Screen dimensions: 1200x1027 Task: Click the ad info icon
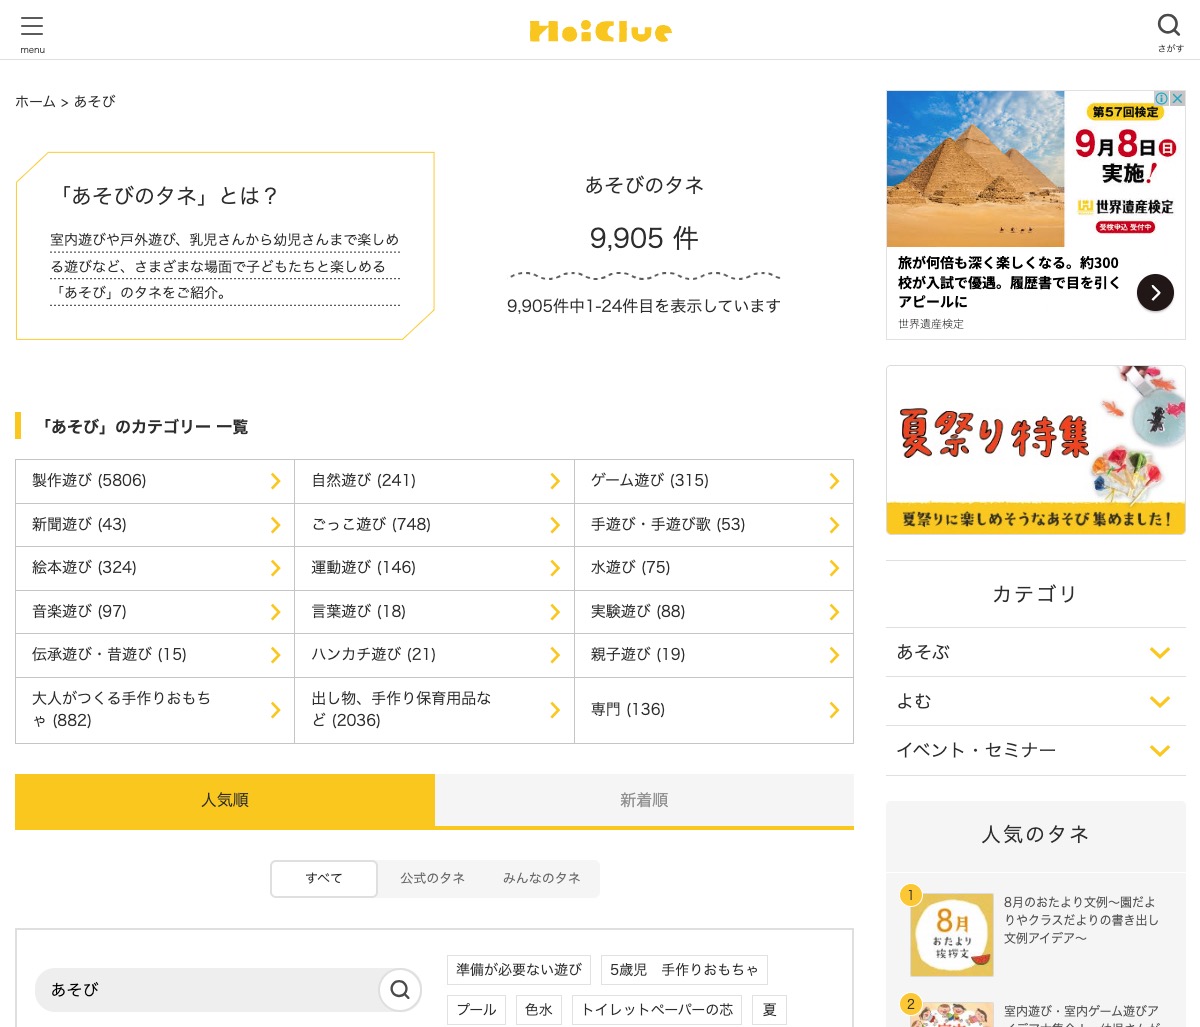1161,98
